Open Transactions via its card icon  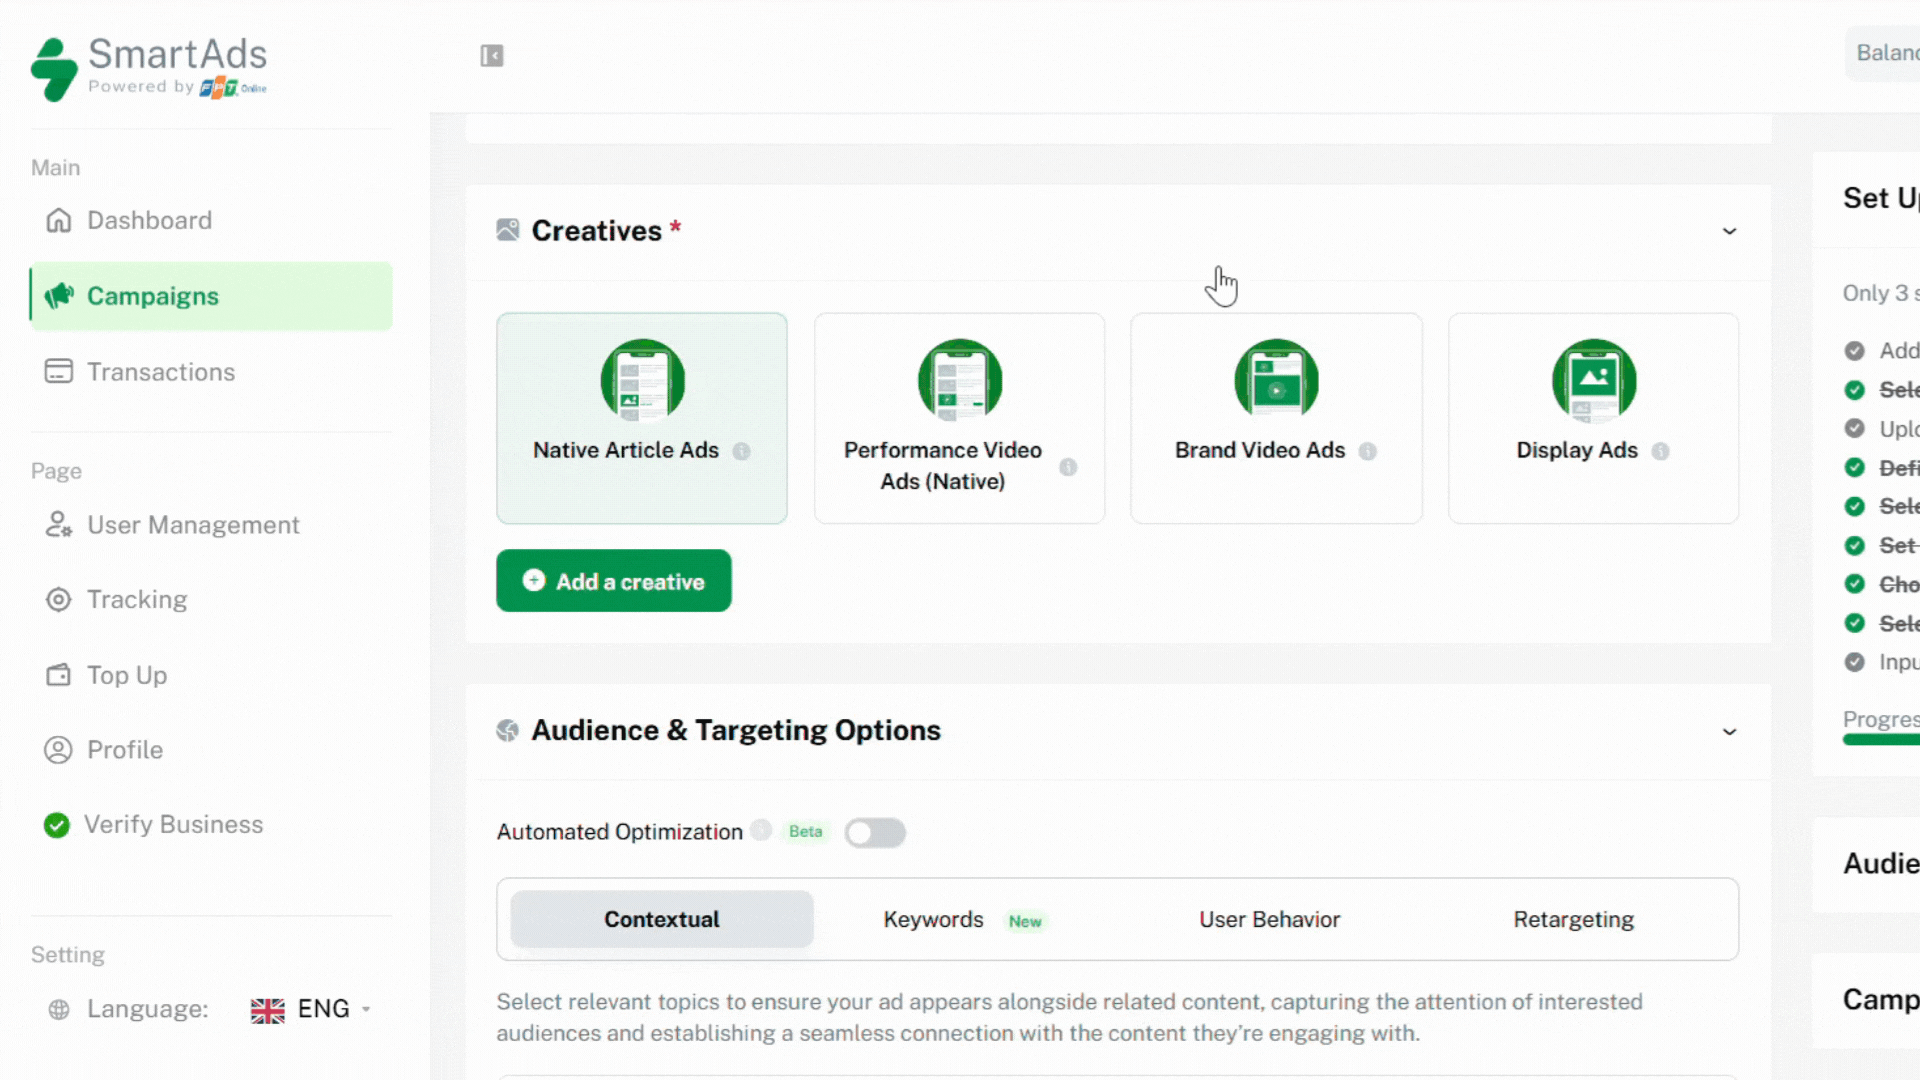point(59,371)
